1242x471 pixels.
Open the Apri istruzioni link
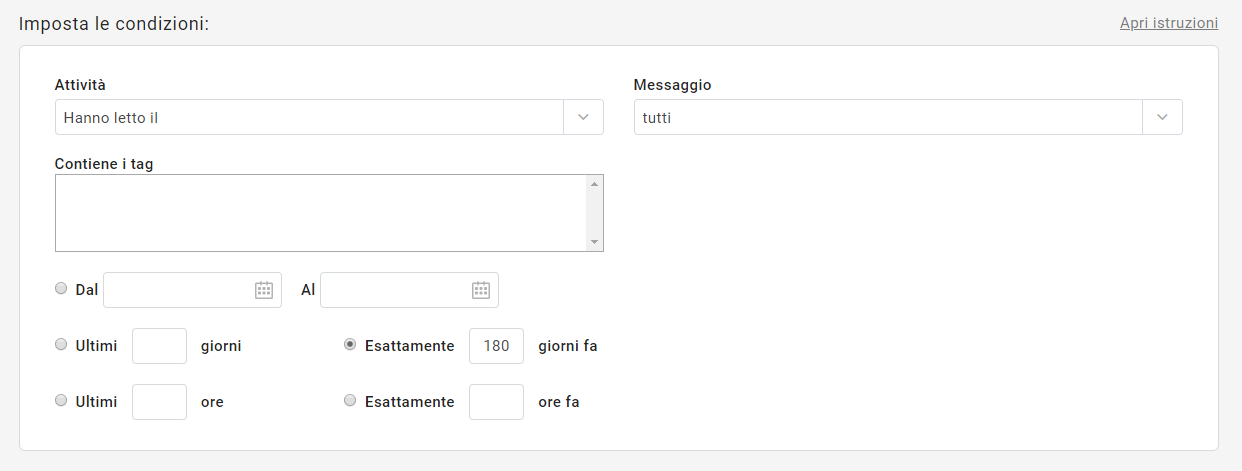(1168, 23)
